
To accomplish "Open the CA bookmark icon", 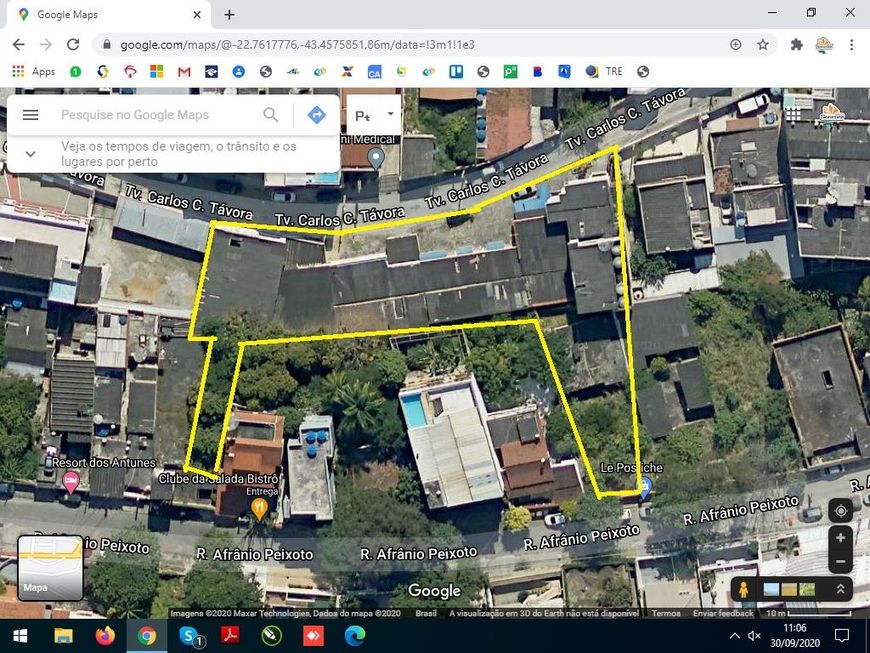I will pyautogui.click(x=375, y=72).
